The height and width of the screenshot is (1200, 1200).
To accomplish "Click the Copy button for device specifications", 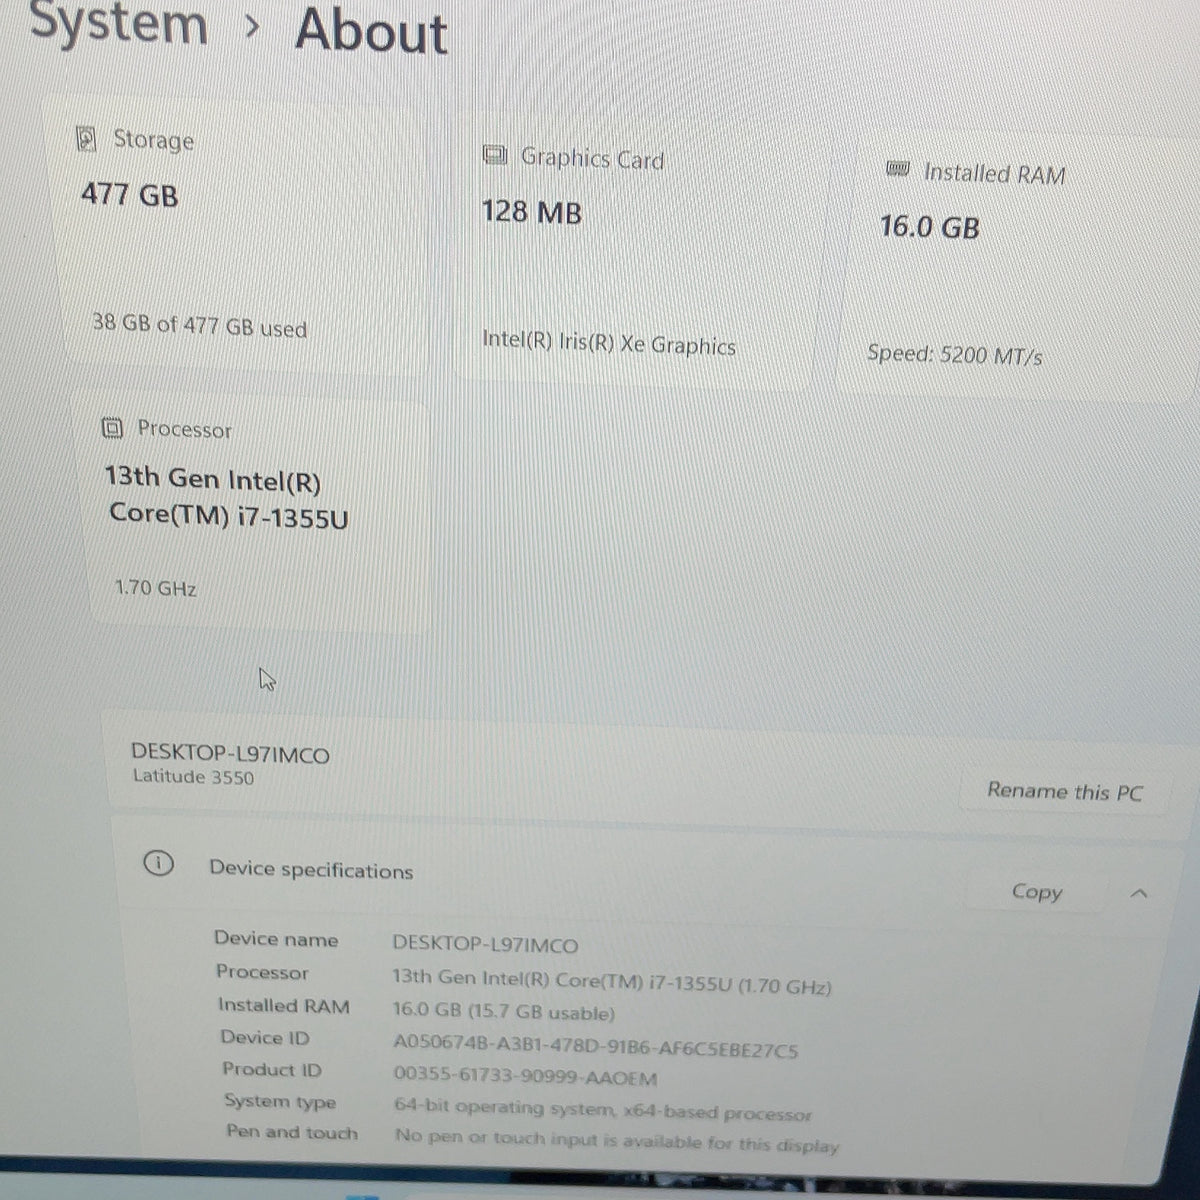I will (x=1036, y=891).
